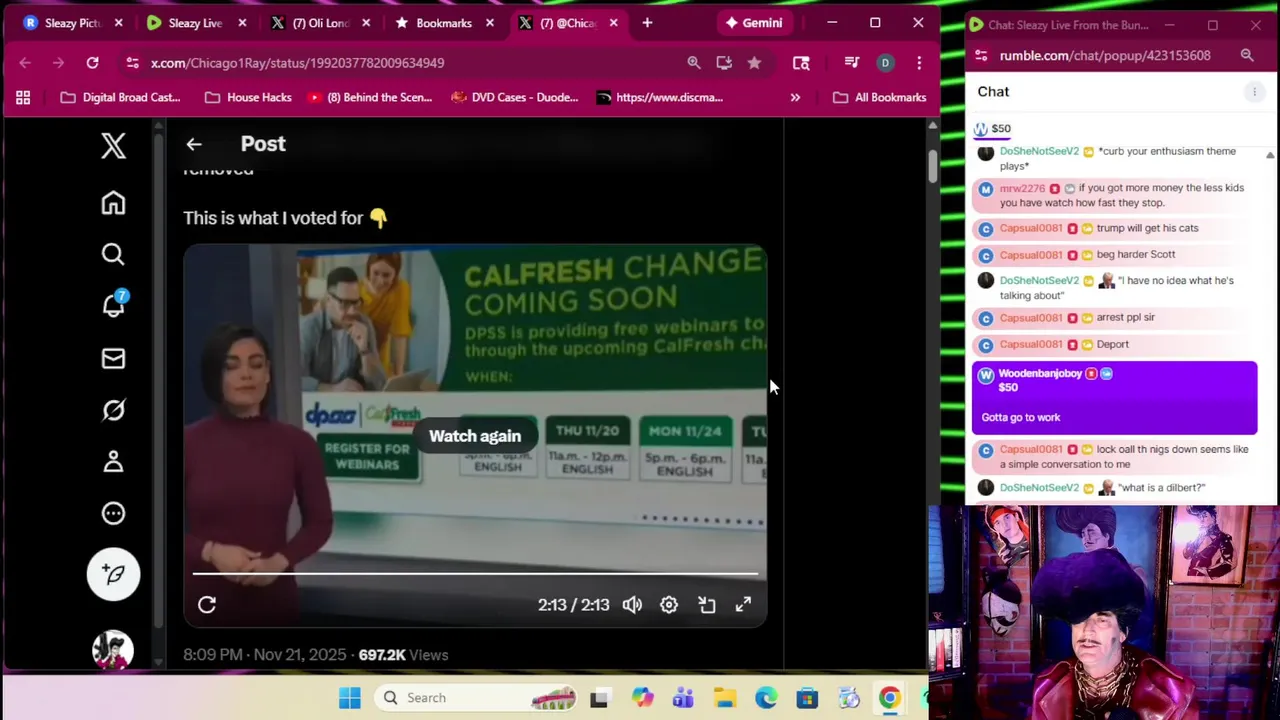Open the media controls icon in Chrome toolbar
This screenshot has height=720, width=1280.
tap(851, 63)
